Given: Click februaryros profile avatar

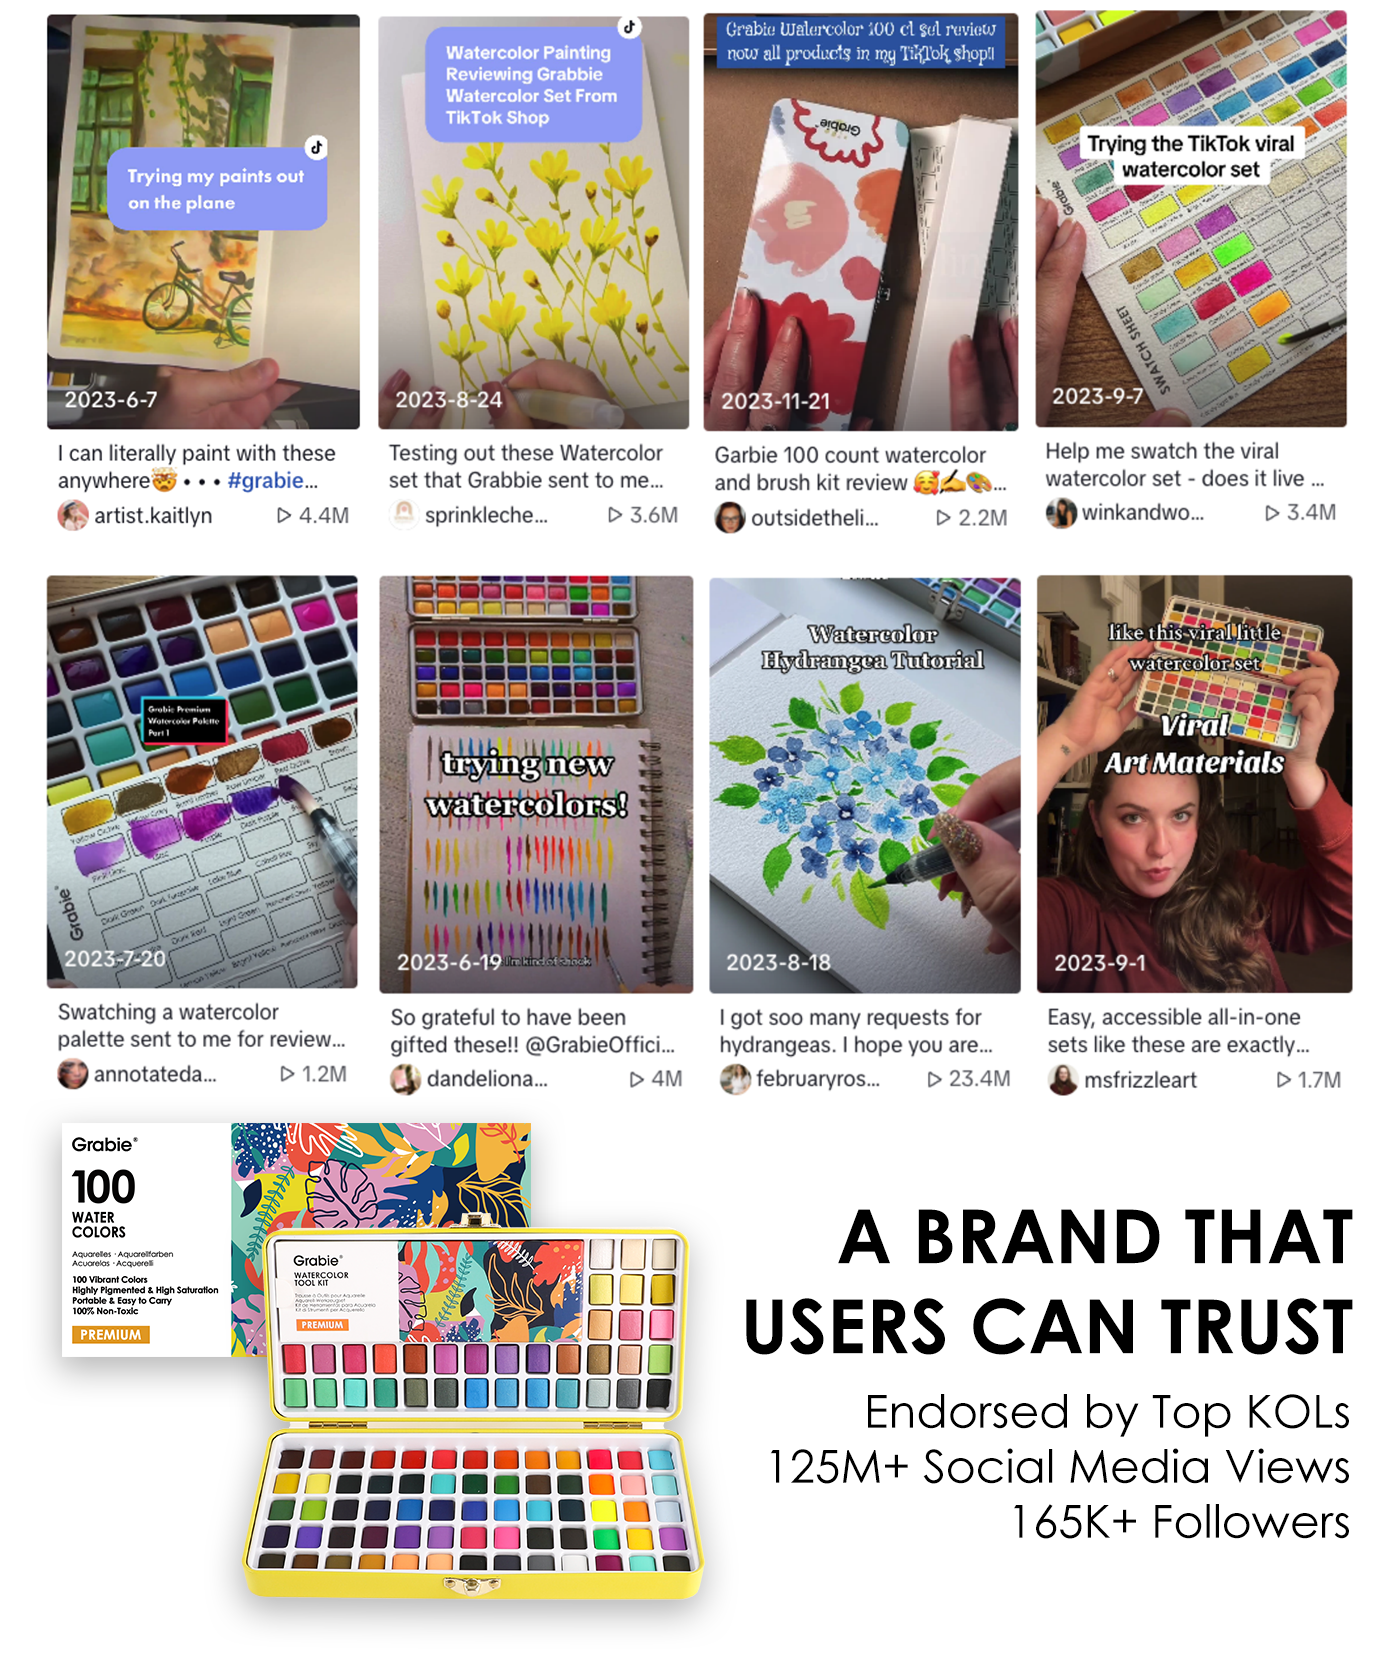Looking at the screenshot, I should (x=735, y=1079).
